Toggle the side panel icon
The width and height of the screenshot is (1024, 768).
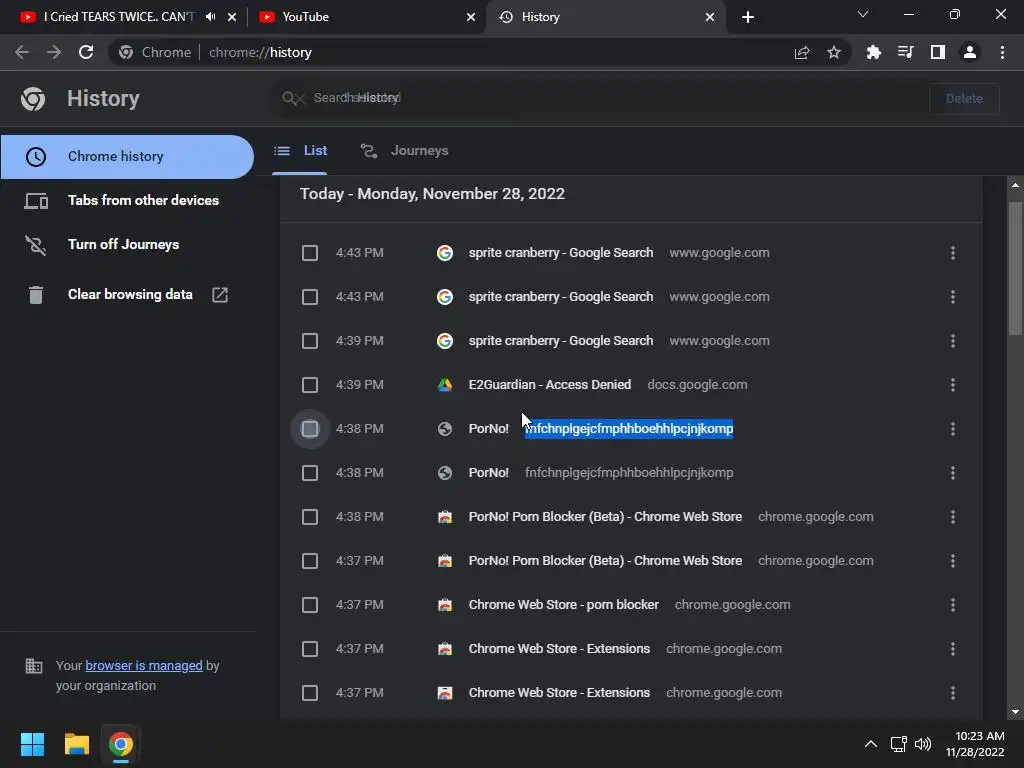click(937, 52)
